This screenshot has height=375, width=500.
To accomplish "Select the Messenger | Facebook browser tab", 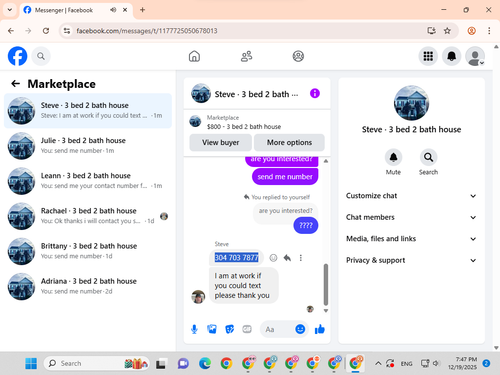I will click(x=76, y=10).
